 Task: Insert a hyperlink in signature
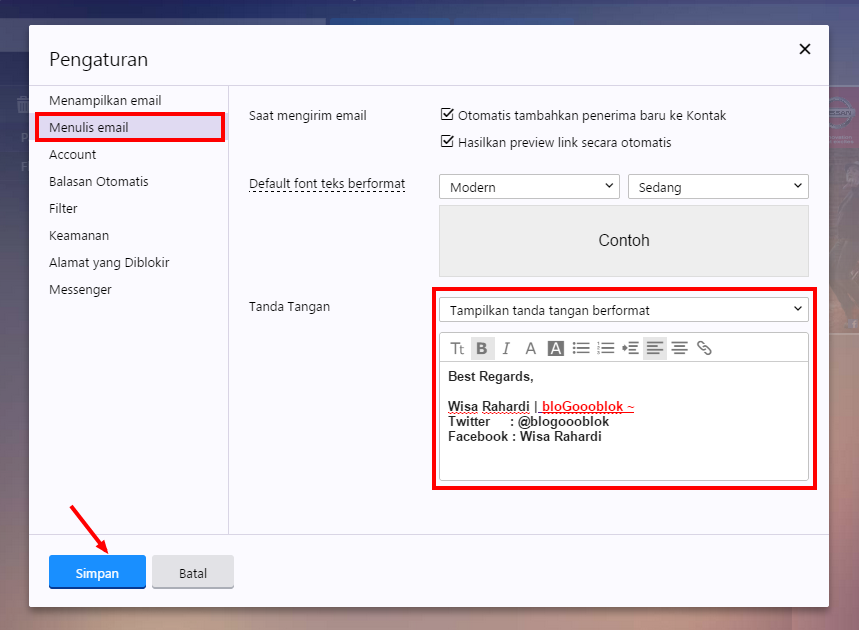tap(704, 348)
